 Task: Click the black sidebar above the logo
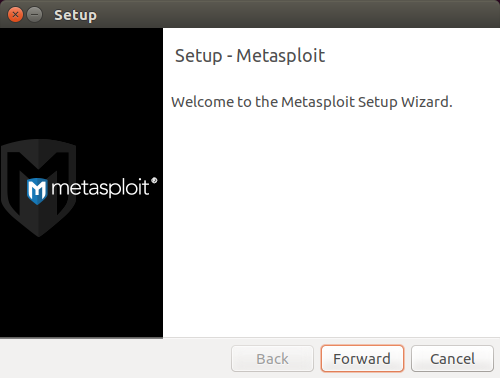click(81, 83)
